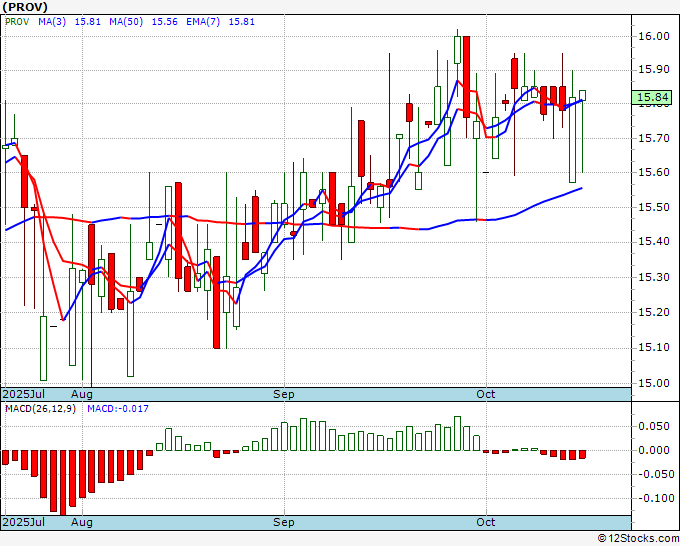This screenshot has width=680, height=546.
Task: Click the 15.00 price axis label
Action: click(x=654, y=383)
